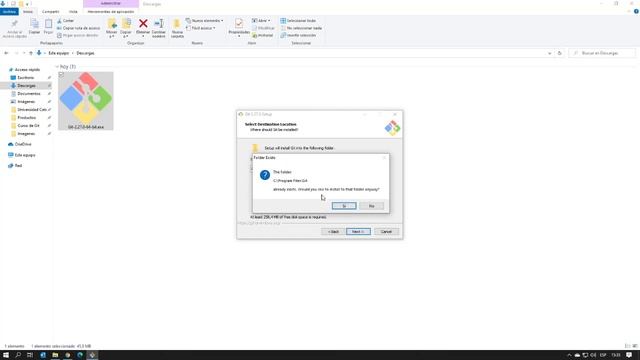The height and width of the screenshot is (360, 640).
Task: Open the Mover a dropdown
Action: pos(111,29)
